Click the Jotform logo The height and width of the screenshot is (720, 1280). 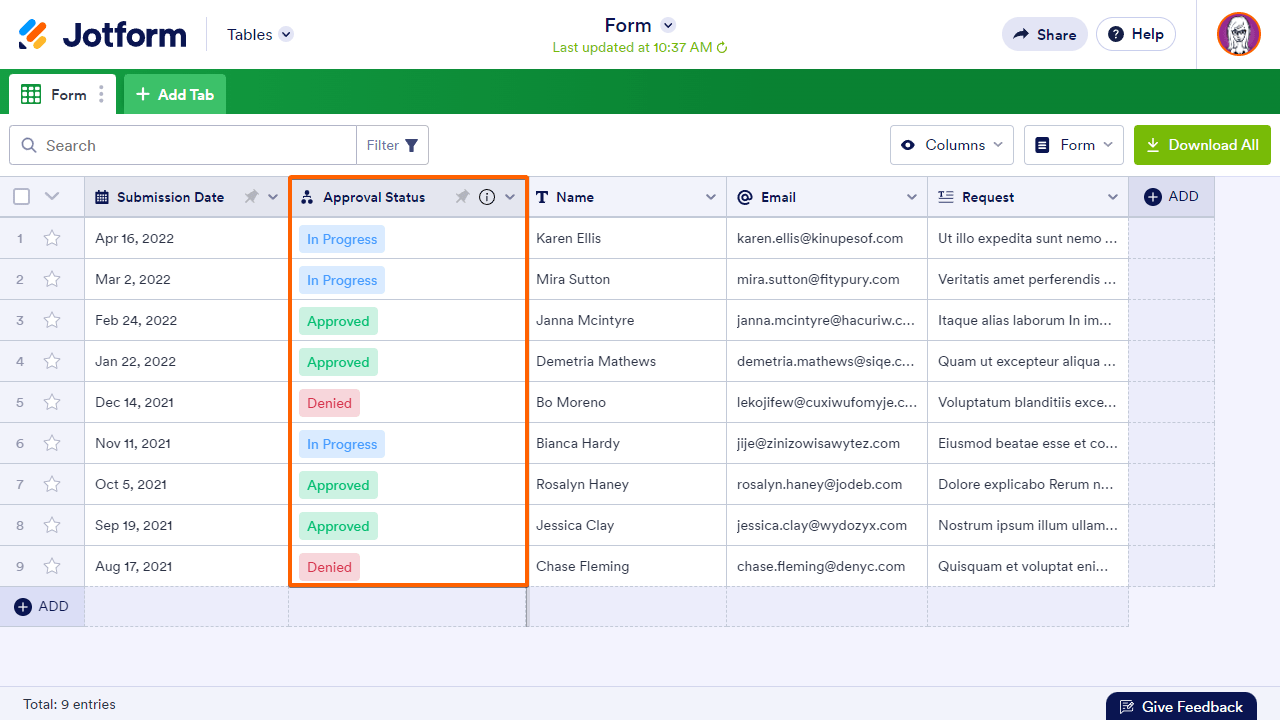pos(102,34)
